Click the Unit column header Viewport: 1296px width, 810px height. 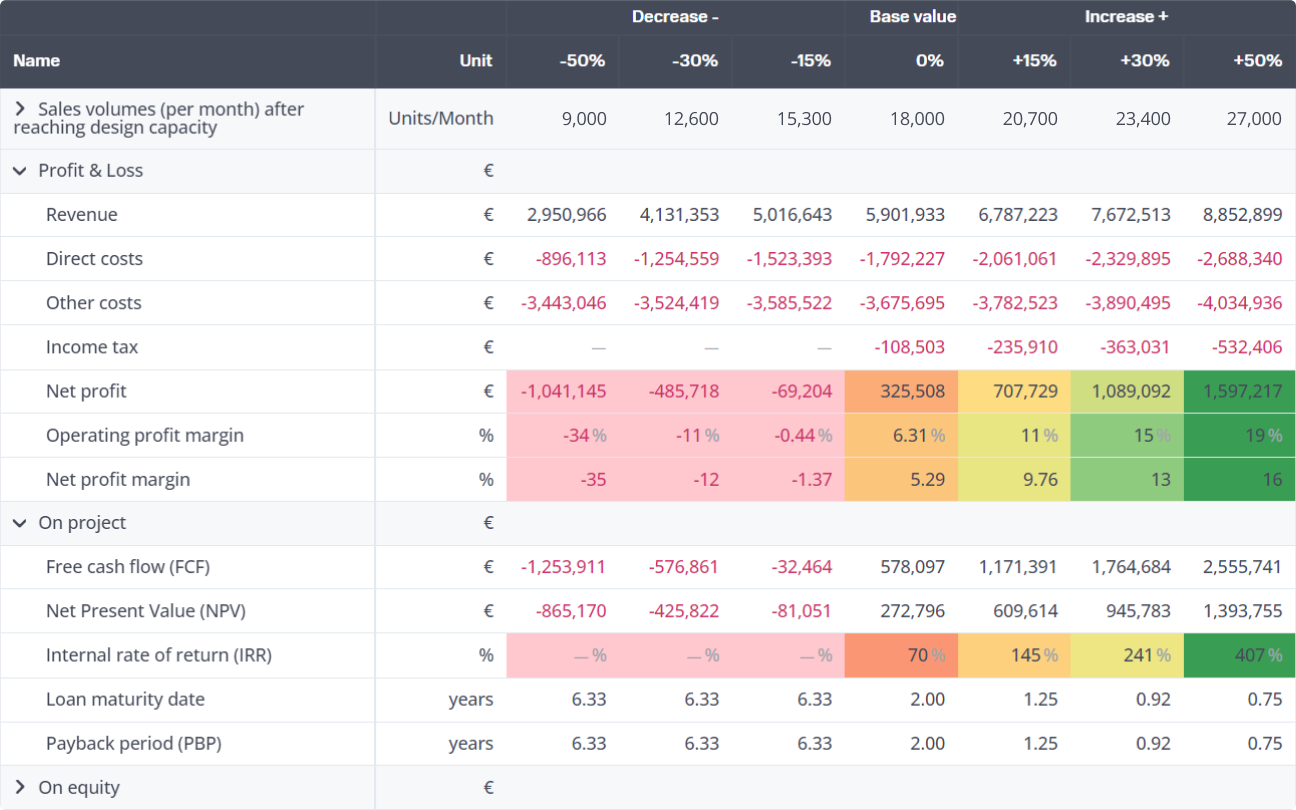pos(476,61)
